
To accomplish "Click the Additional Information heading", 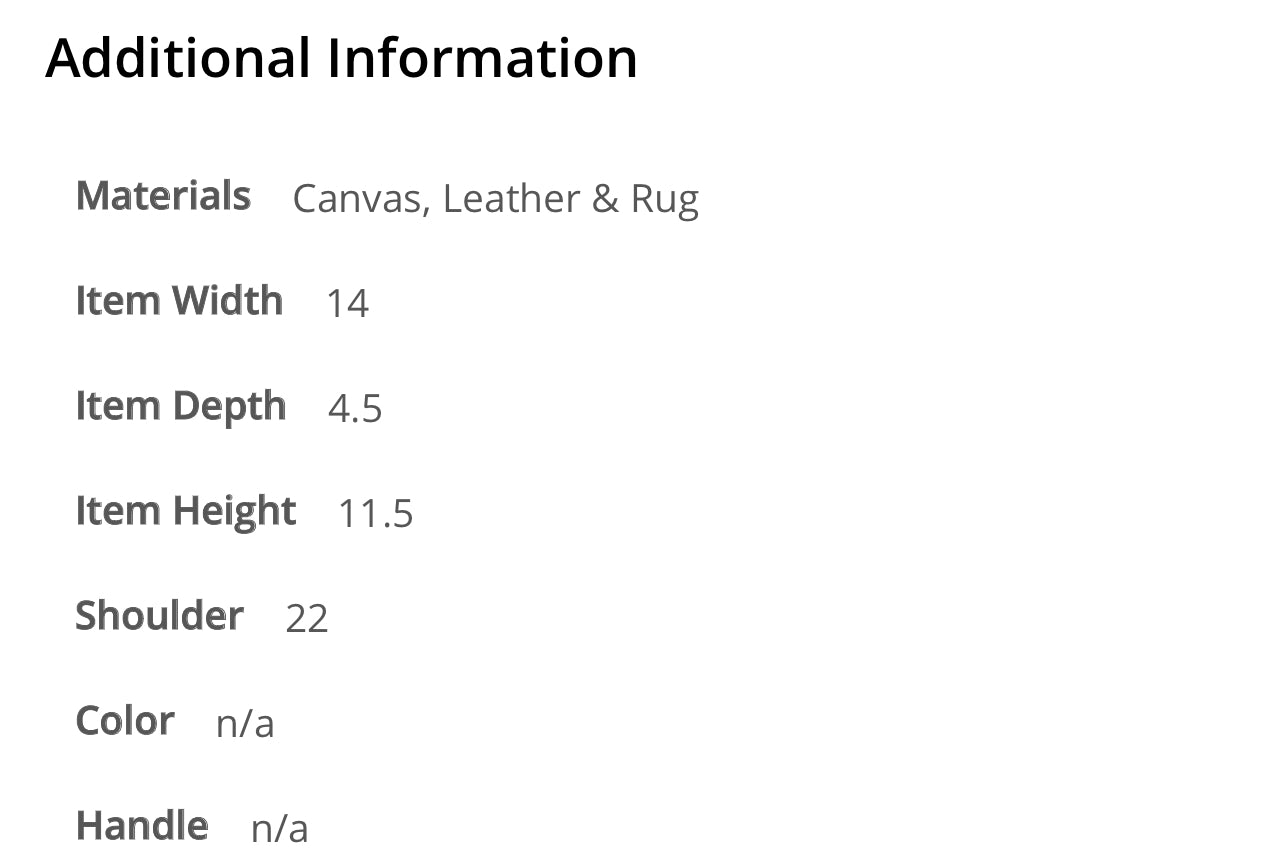I will [341, 58].
